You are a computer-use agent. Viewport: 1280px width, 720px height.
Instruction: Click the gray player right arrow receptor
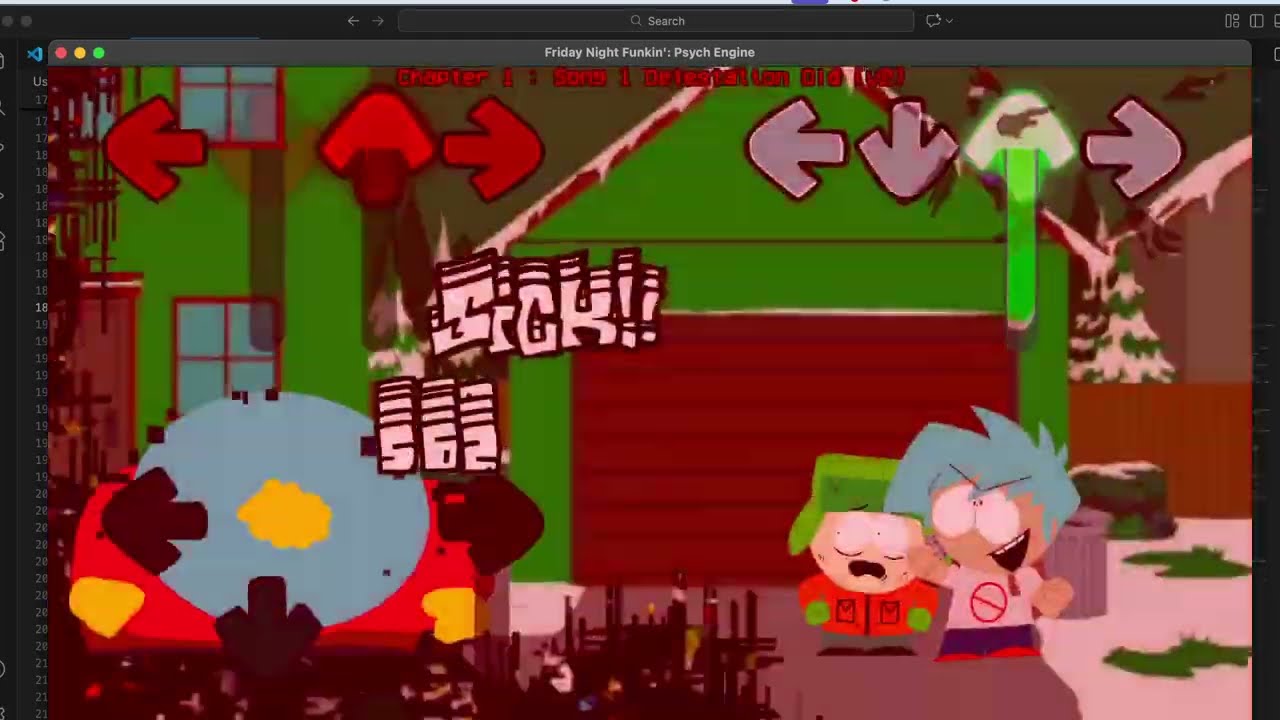[x=1134, y=148]
